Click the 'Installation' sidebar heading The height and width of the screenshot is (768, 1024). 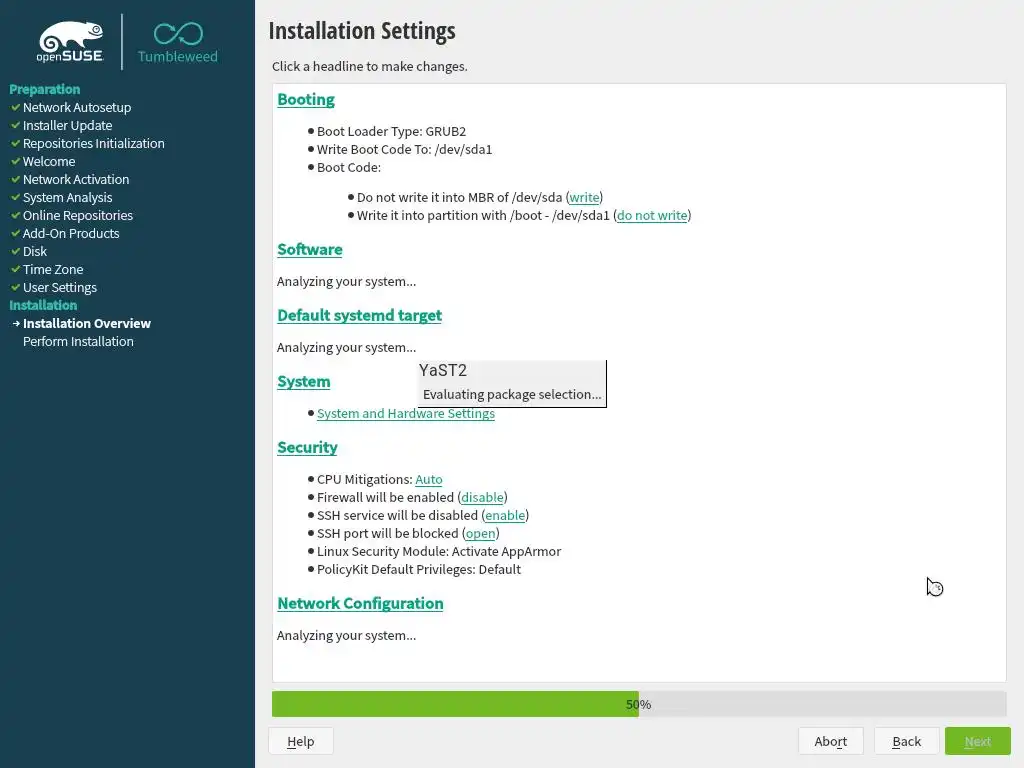(43, 305)
